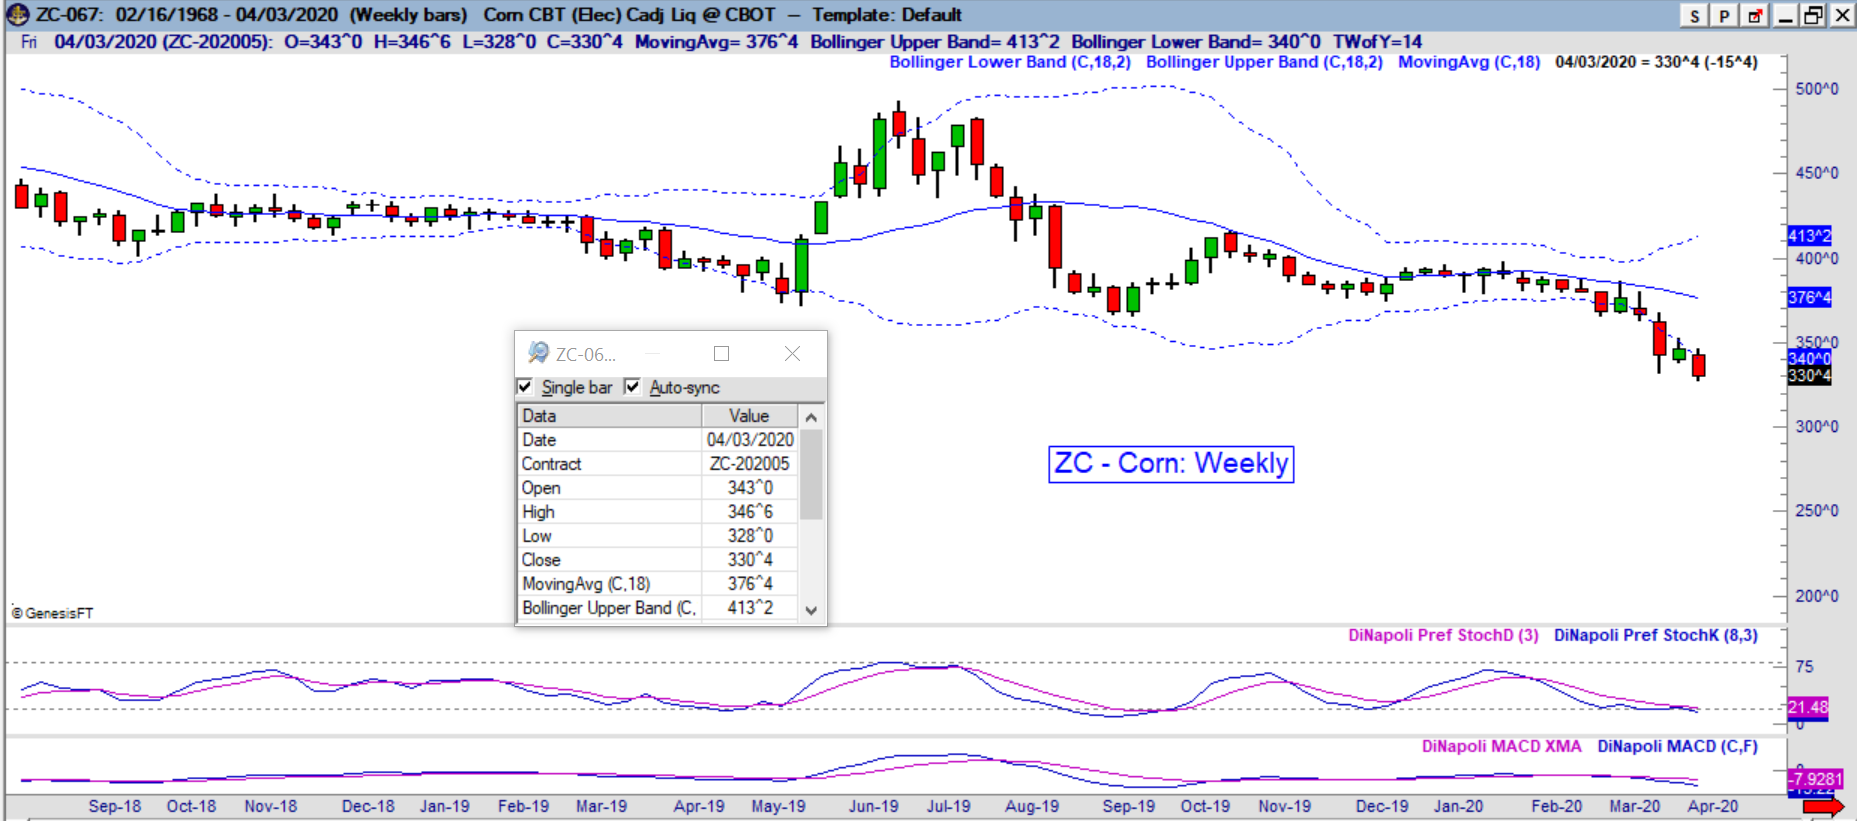Click the chart application icon beside ZC-067
The width and height of the screenshot is (1857, 821).
tap(17, 15)
